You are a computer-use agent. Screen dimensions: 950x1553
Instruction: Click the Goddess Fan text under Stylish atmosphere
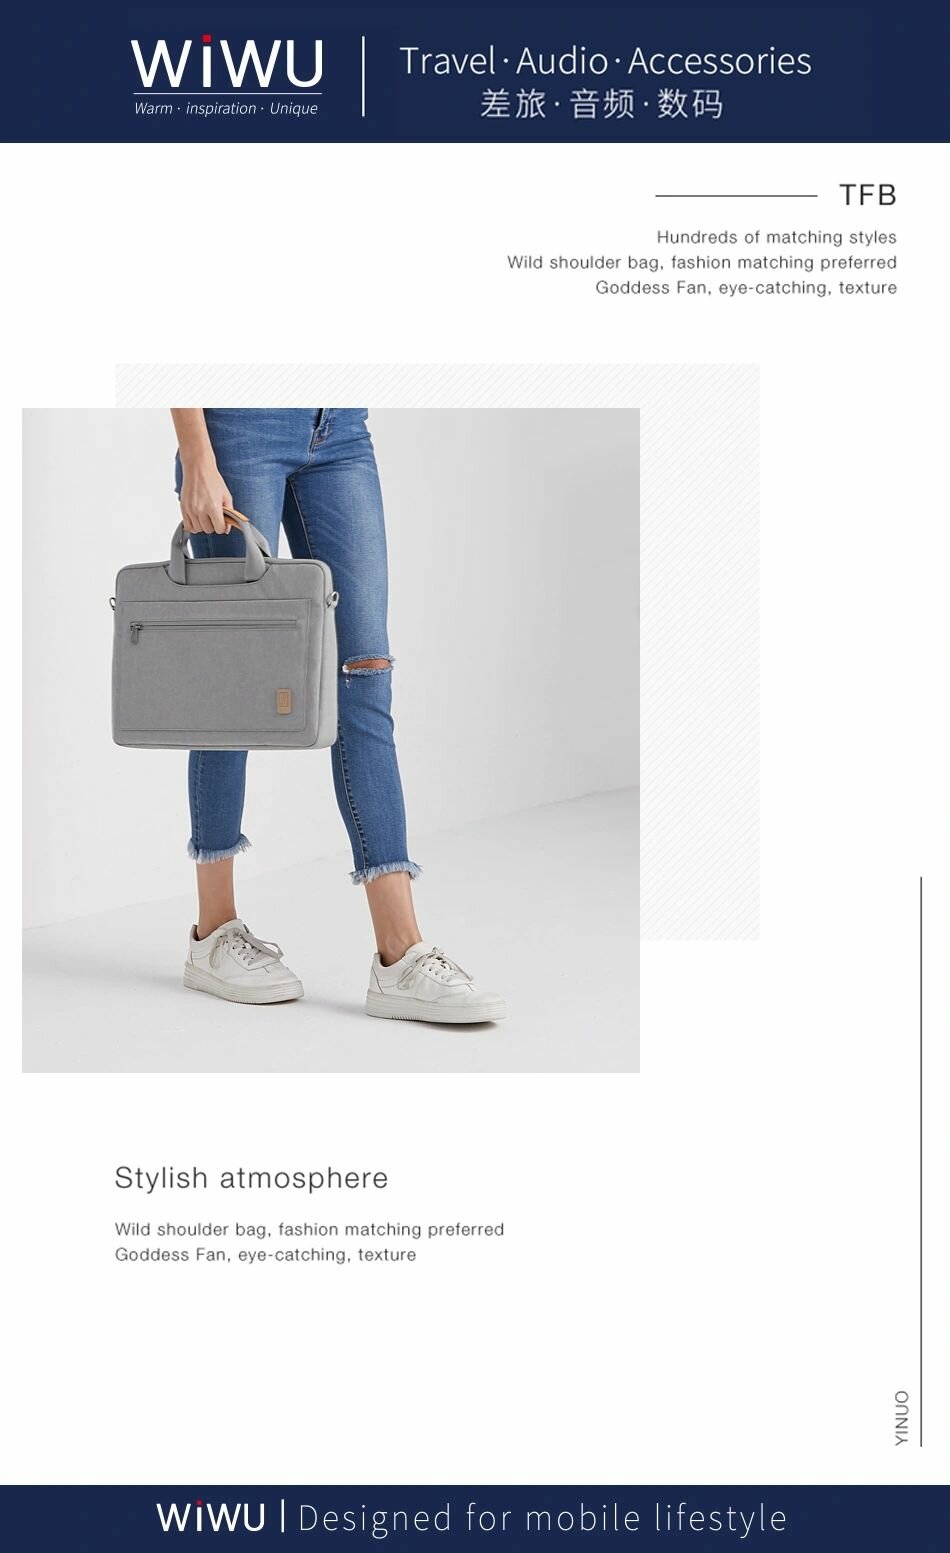pyautogui.click(x=265, y=1255)
